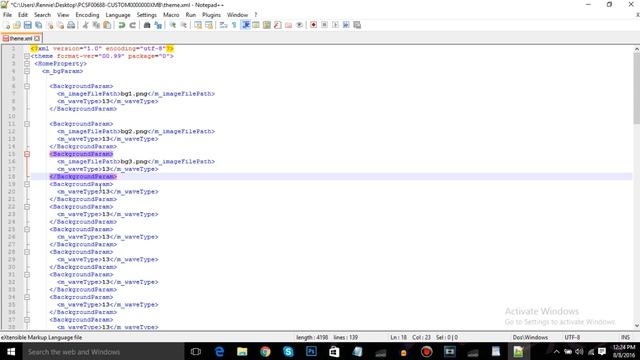Open the Function List toolbar icon
The image size is (640, 360).
(x=278, y=25)
